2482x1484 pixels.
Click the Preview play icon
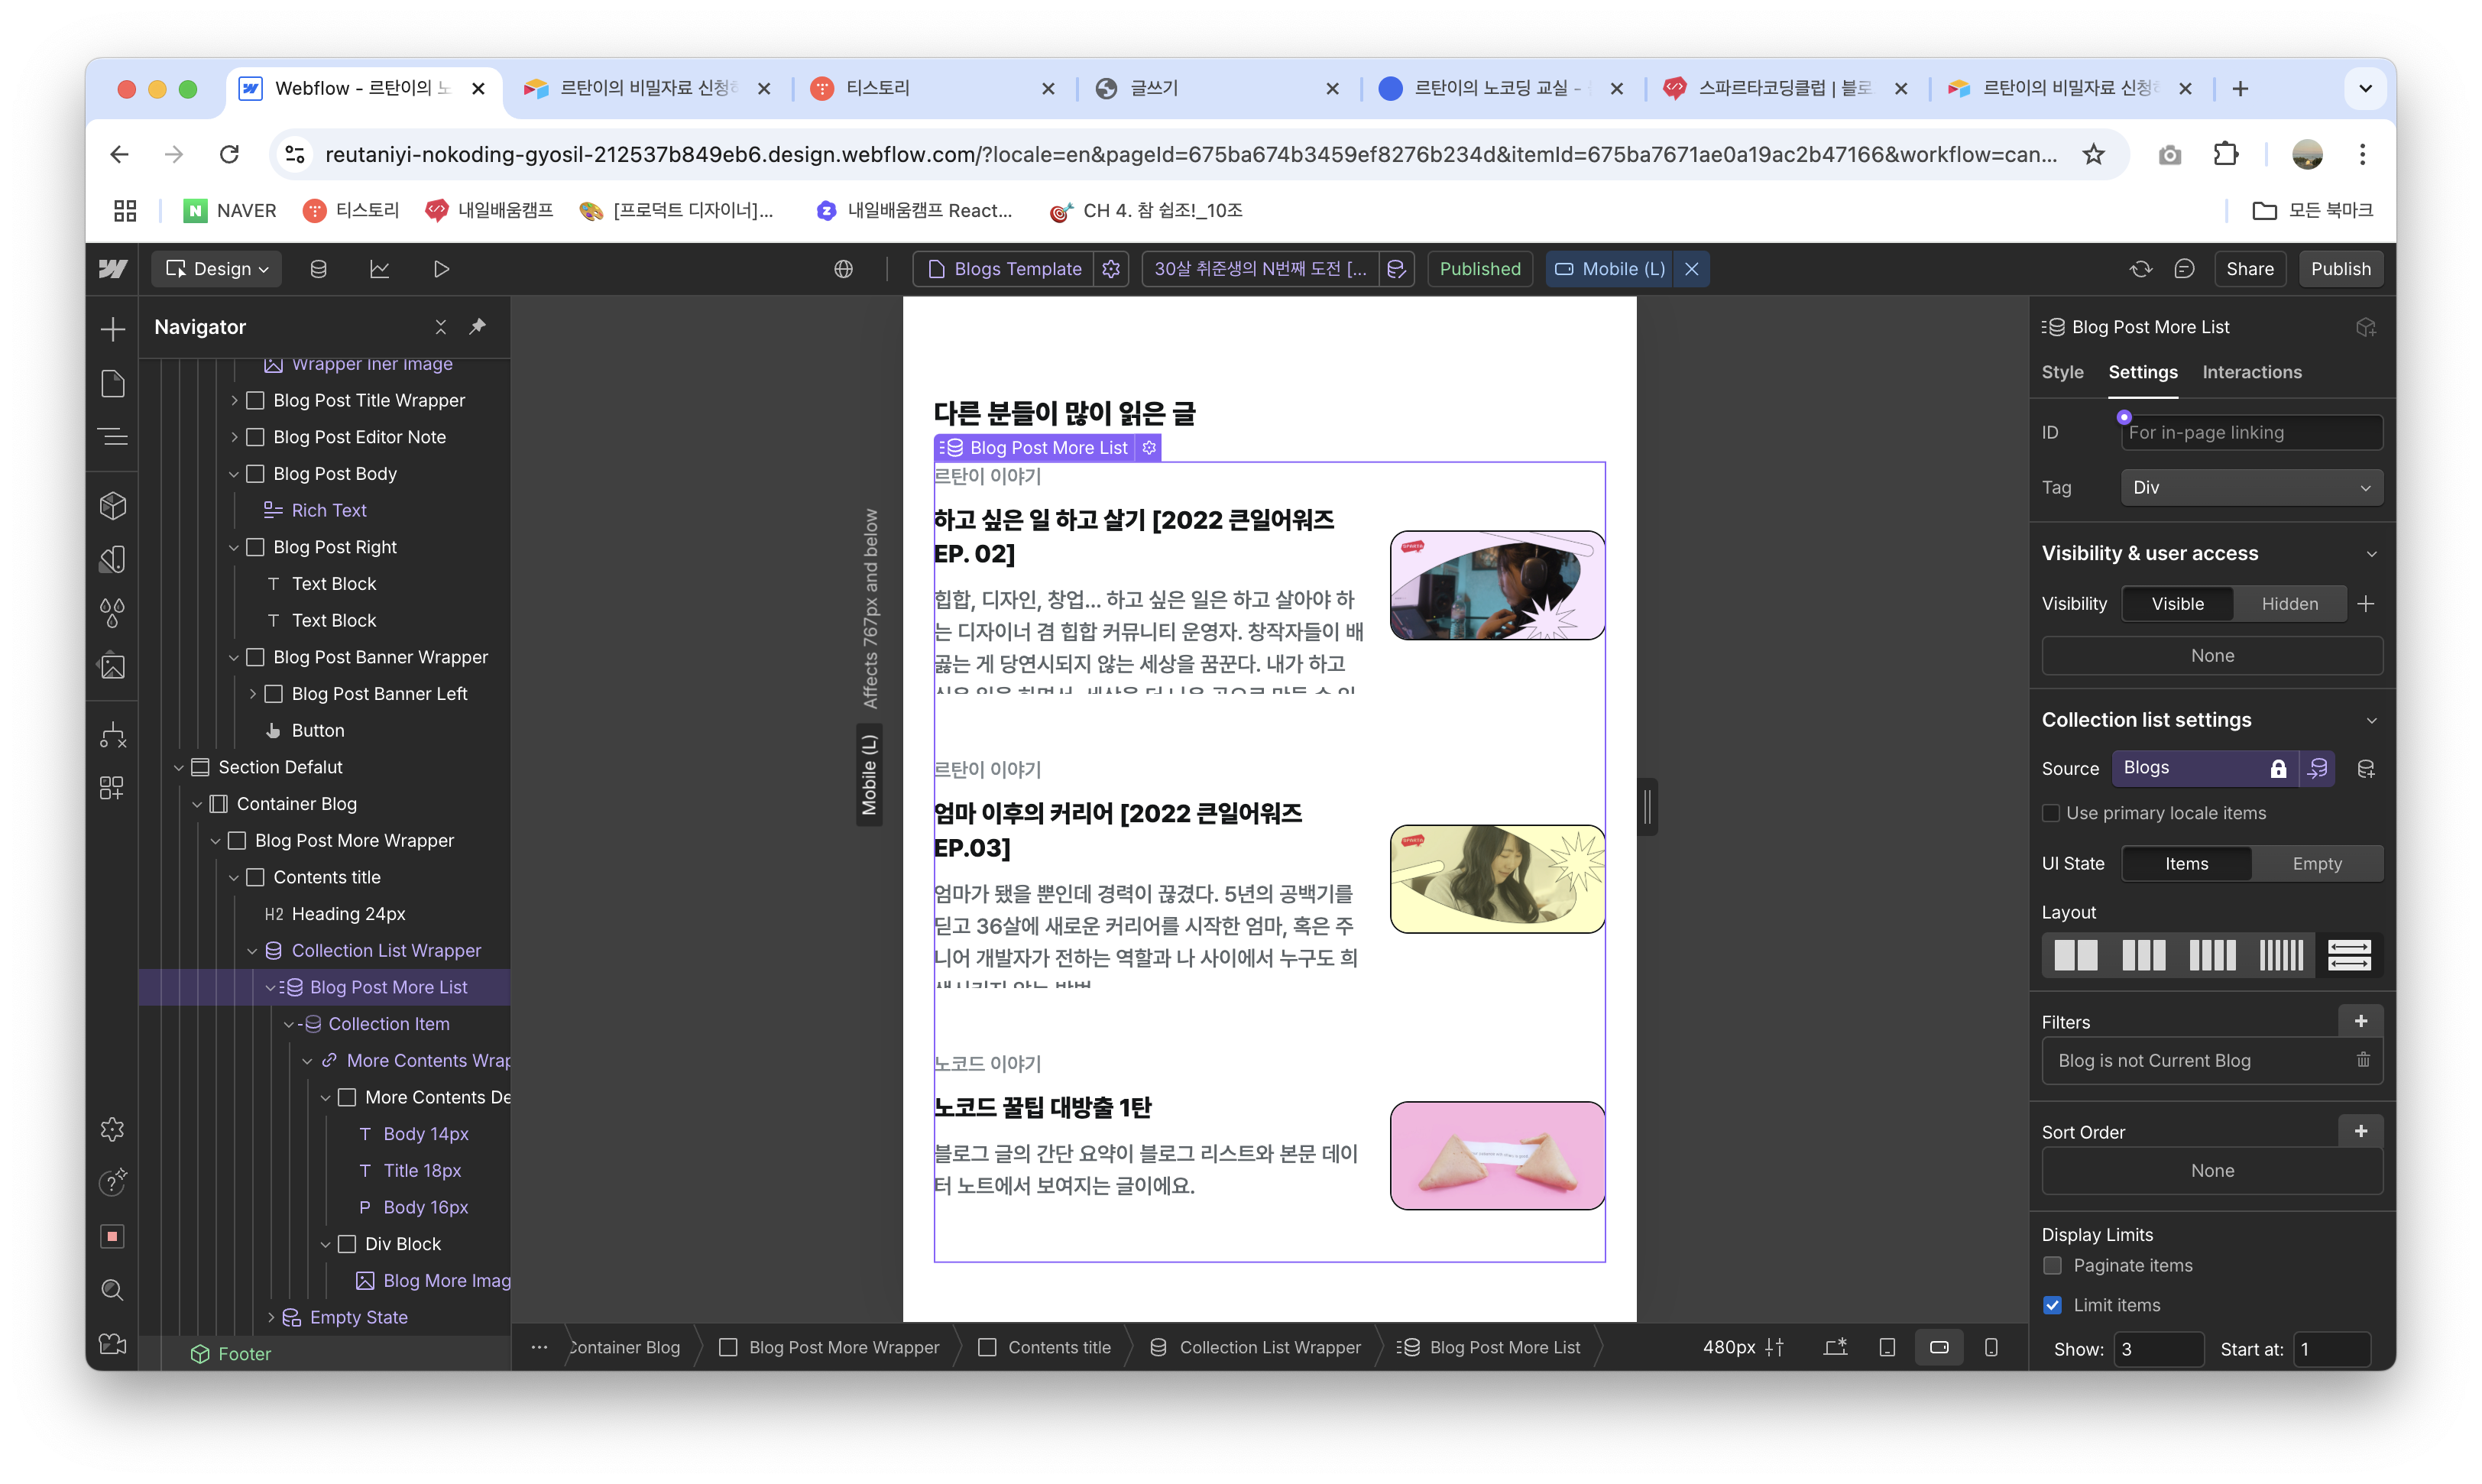441,269
